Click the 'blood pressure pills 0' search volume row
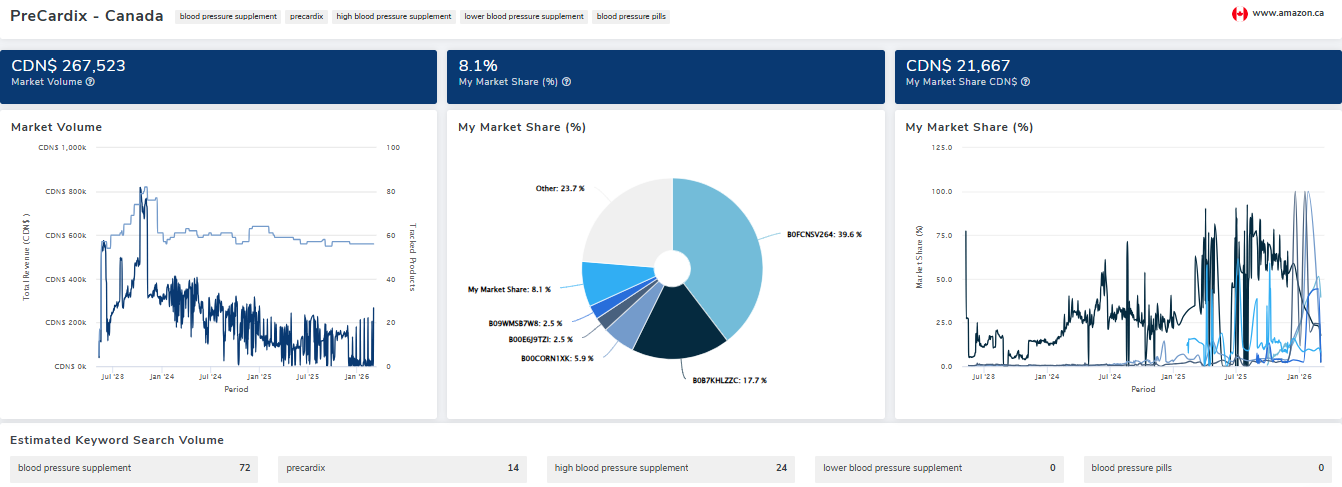Viewport: 1342px width, 487px height. pos(1208,468)
